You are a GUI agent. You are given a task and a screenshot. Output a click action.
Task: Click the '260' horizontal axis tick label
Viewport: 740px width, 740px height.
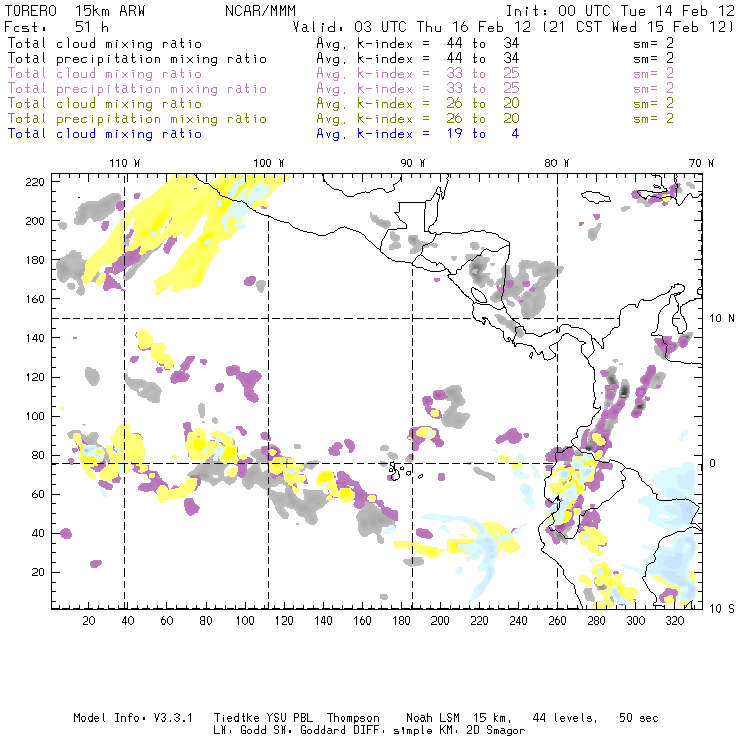557,621
